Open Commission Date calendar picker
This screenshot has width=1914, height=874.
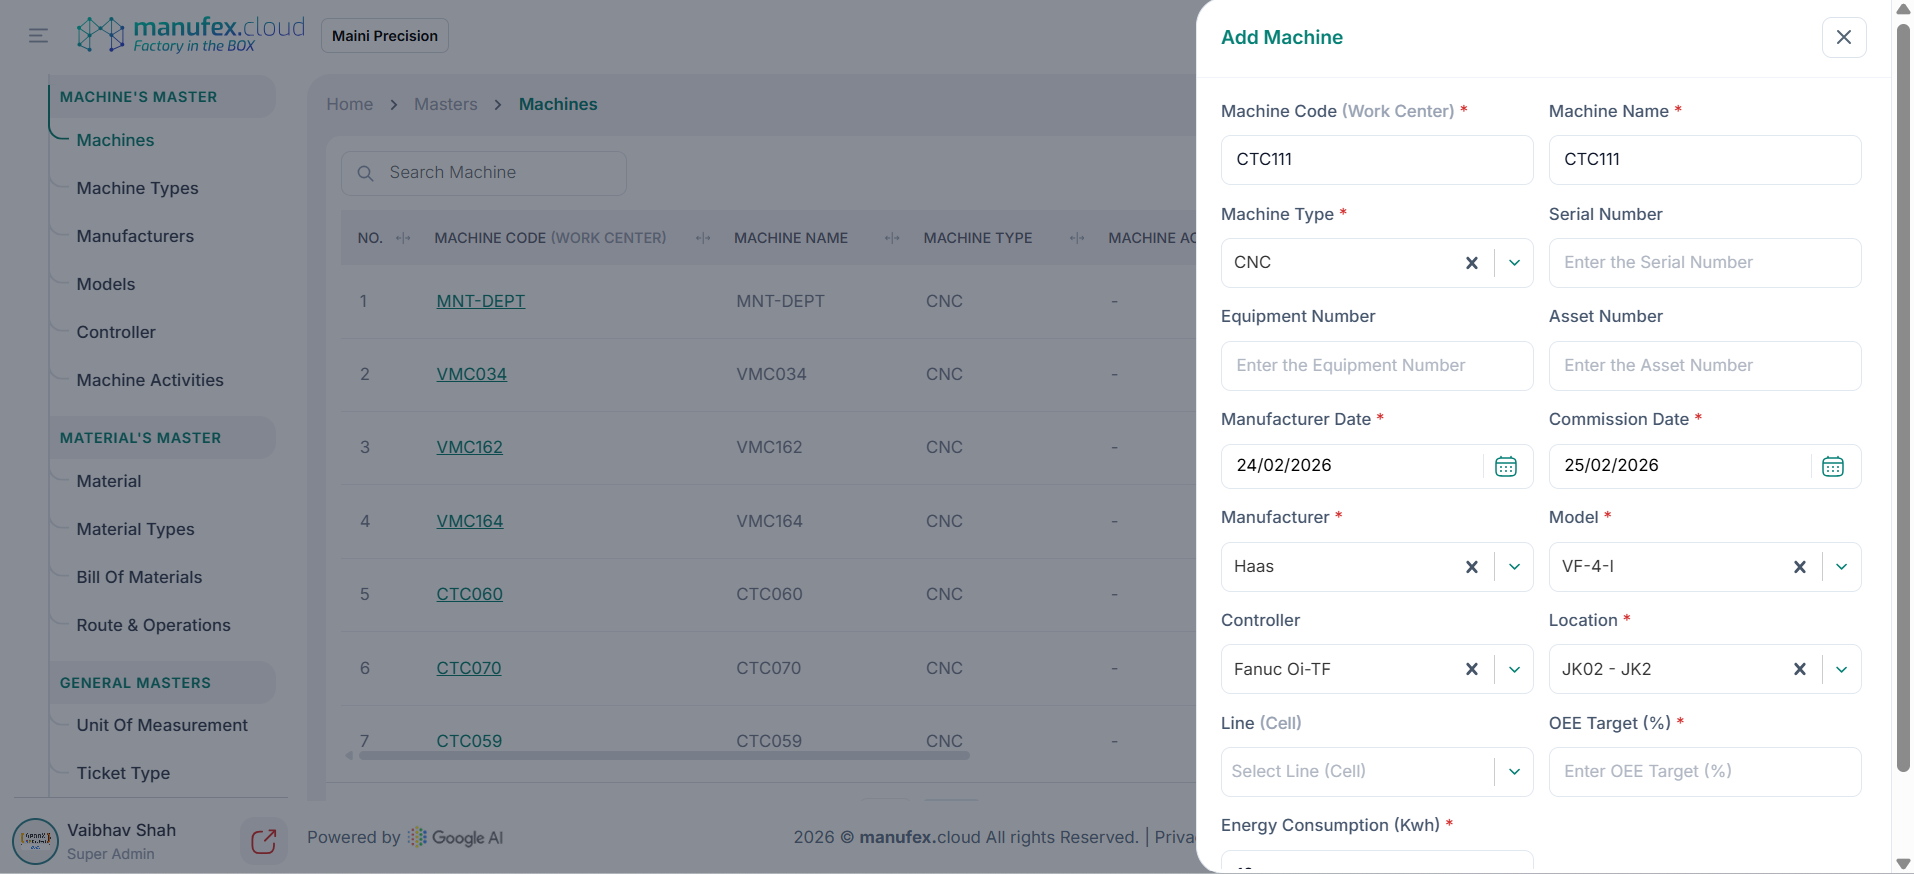coord(1832,466)
